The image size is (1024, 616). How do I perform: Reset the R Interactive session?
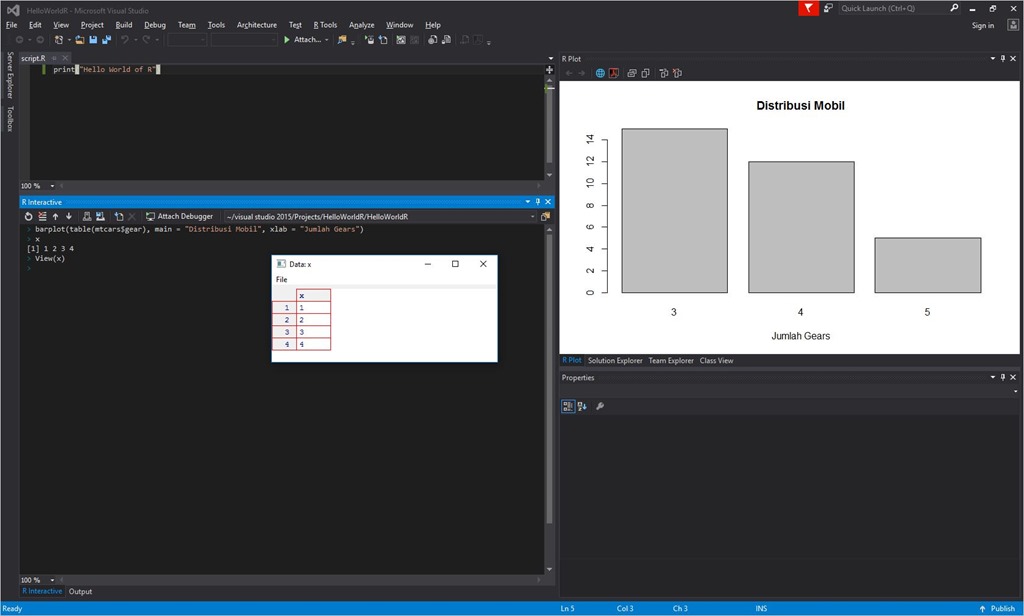click(29, 216)
